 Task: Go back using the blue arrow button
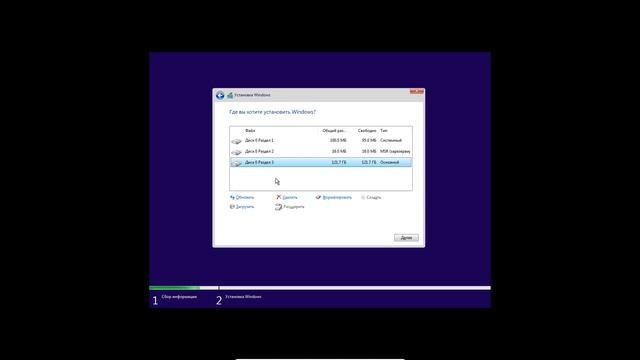[220, 95]
